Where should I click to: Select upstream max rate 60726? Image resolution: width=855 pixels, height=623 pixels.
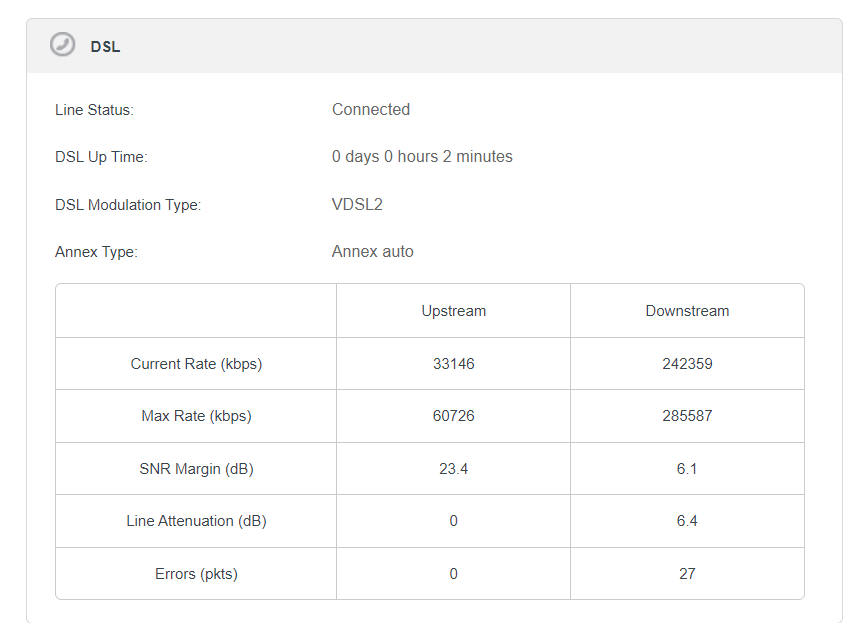point(454,416)
